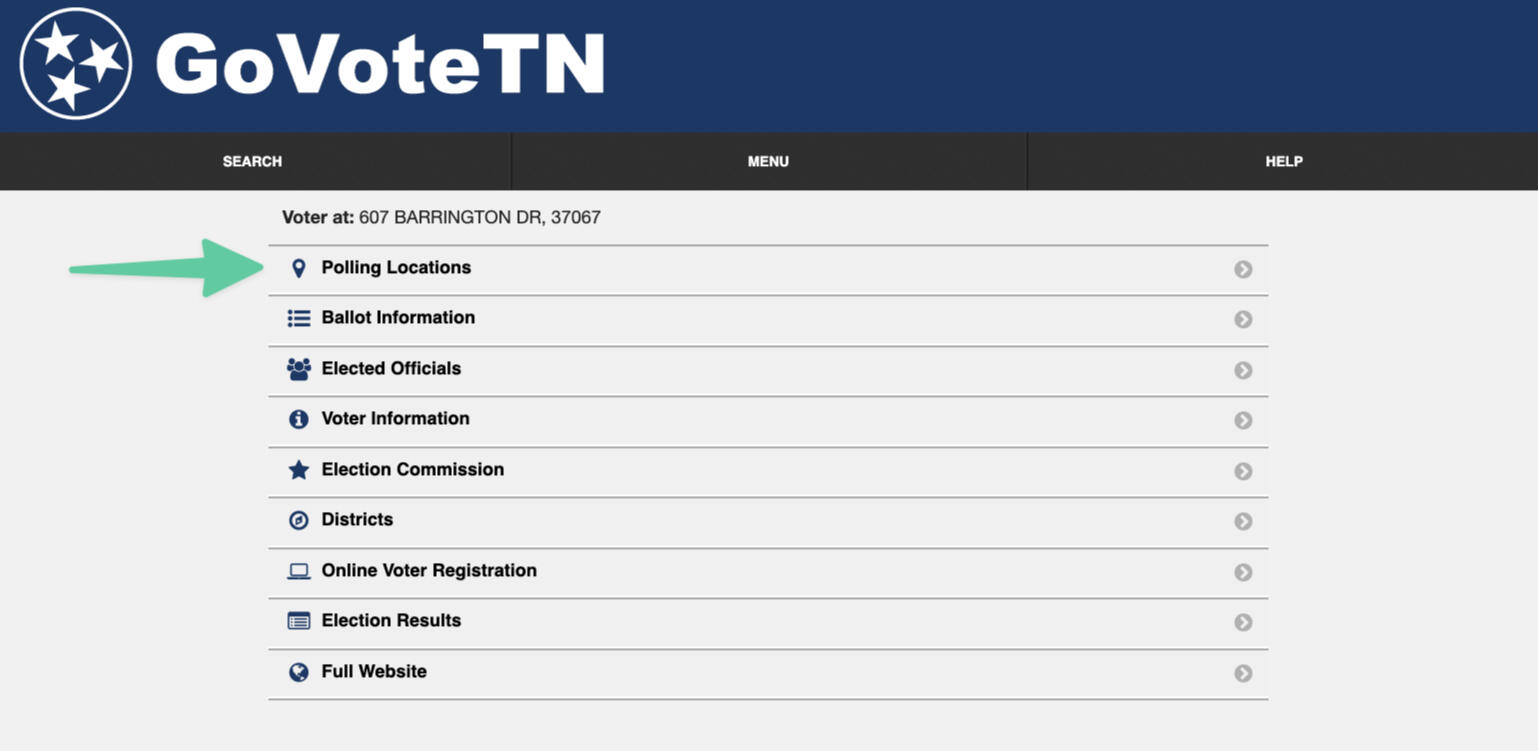The width and height of the screenshot is (1538, 751).
Task: Click the Polling Locations map pin icon
Action: (x=298, y=268)
